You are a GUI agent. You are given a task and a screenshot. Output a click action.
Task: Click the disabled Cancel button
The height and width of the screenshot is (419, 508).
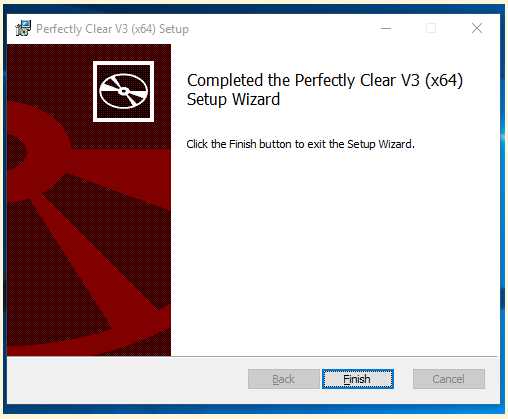click(x=449, y=379)
